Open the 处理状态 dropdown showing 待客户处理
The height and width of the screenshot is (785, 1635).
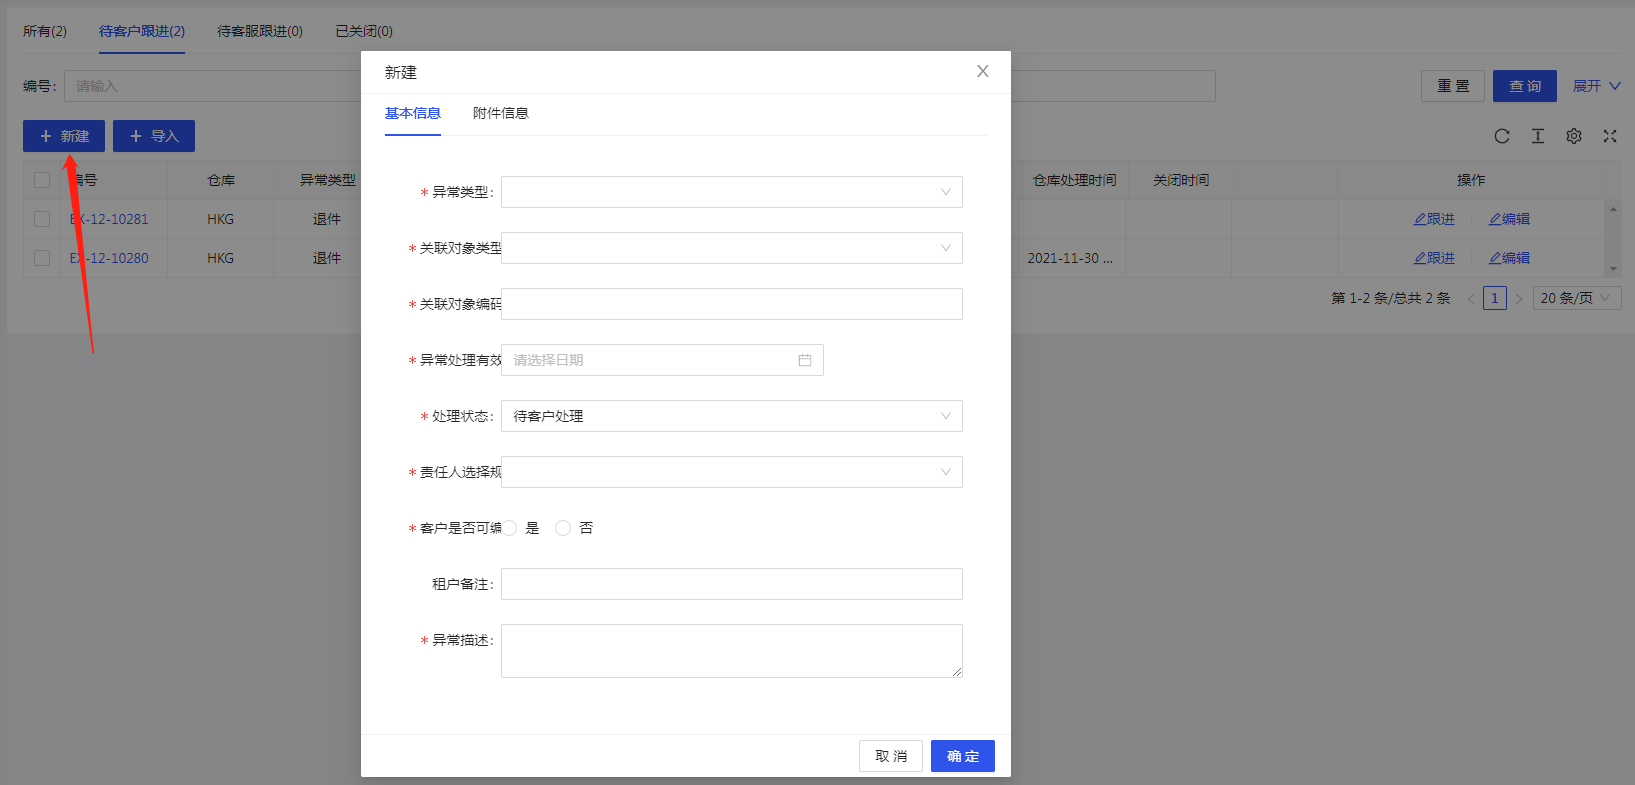pos(732,416)
